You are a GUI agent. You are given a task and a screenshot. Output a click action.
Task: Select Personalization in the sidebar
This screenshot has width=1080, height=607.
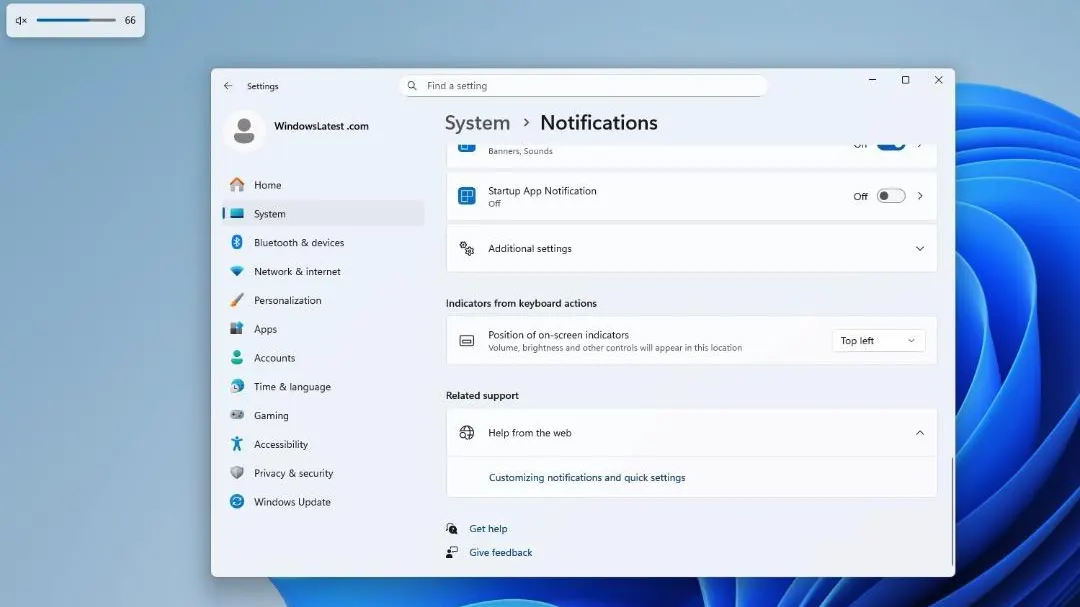click(287, 300)
